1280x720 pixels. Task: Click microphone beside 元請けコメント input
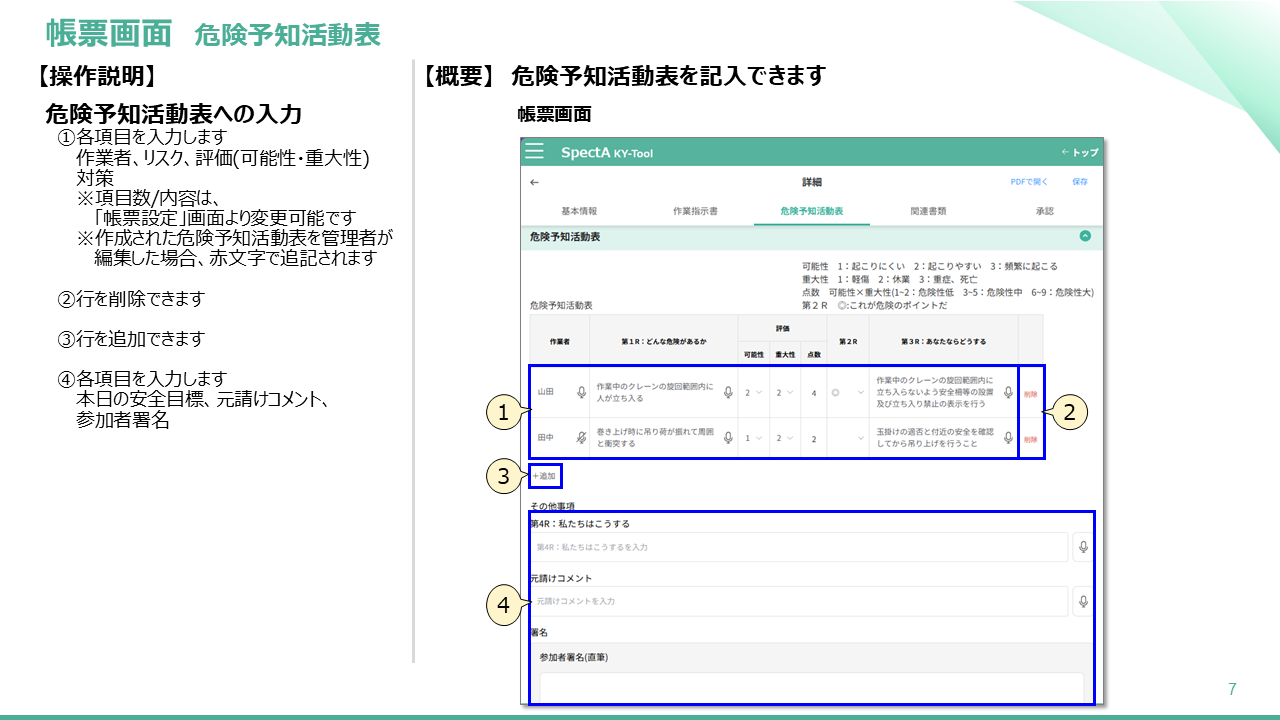tap(1082, 601)
